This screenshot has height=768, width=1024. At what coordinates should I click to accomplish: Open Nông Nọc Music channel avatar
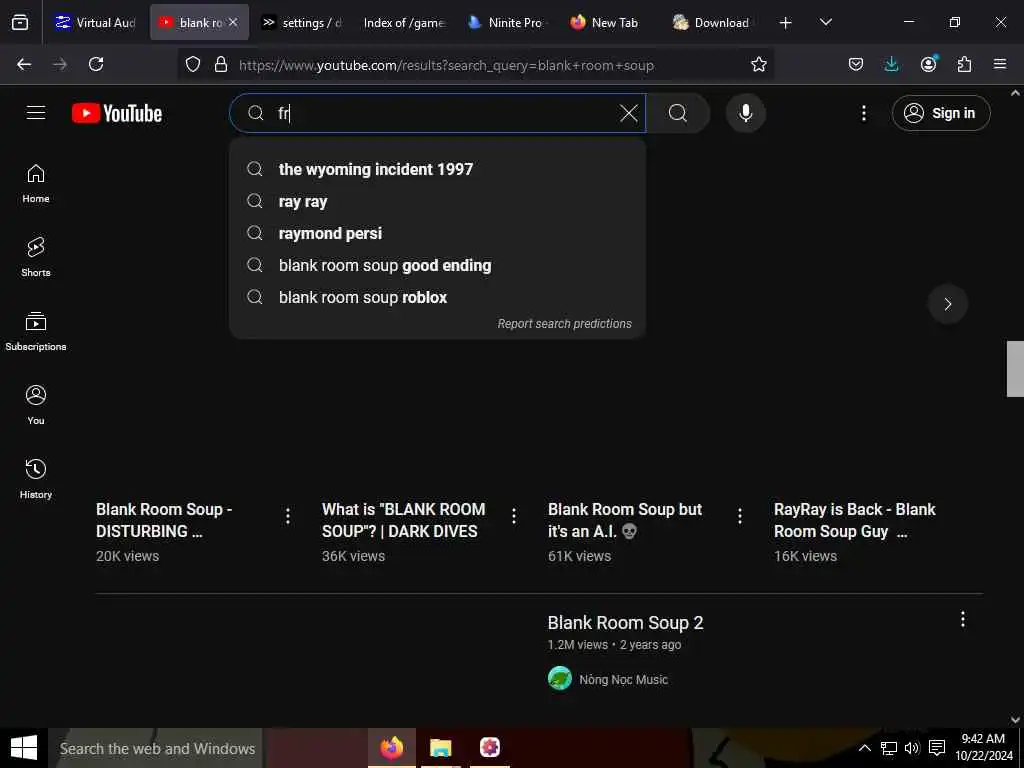click(x=560, y=679)
